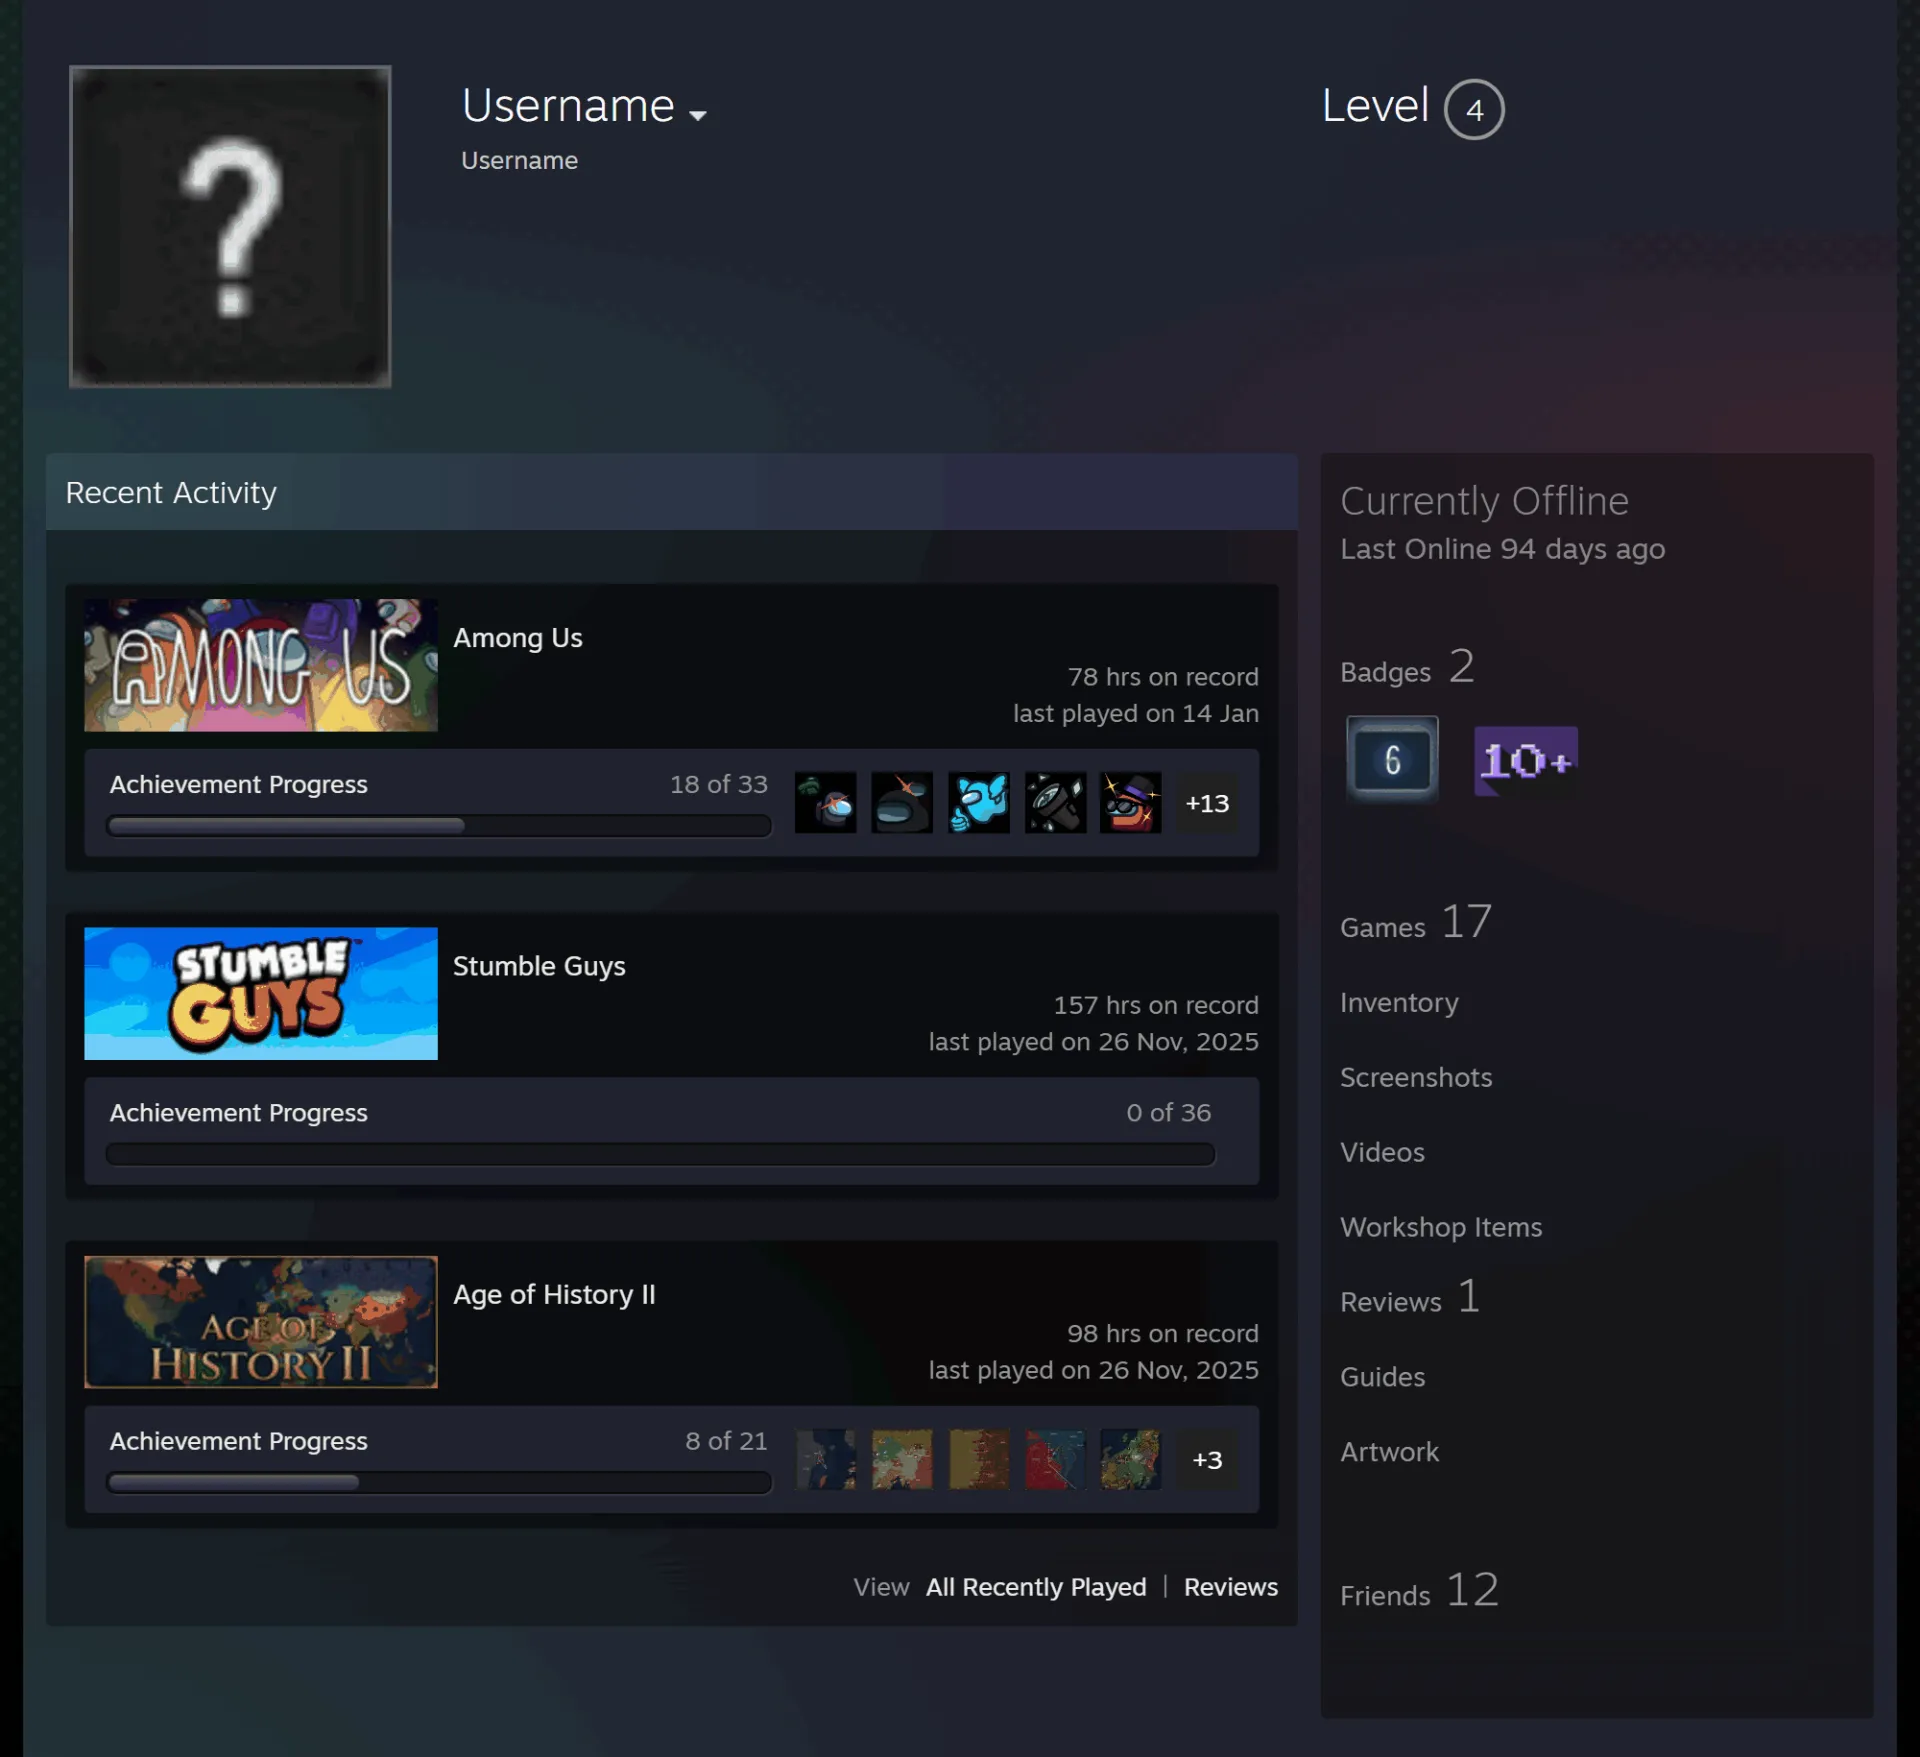The image size is (1920, 1757).
Task: Select fifth Age of History II achievement icon
Action: coord(1131,1459)
